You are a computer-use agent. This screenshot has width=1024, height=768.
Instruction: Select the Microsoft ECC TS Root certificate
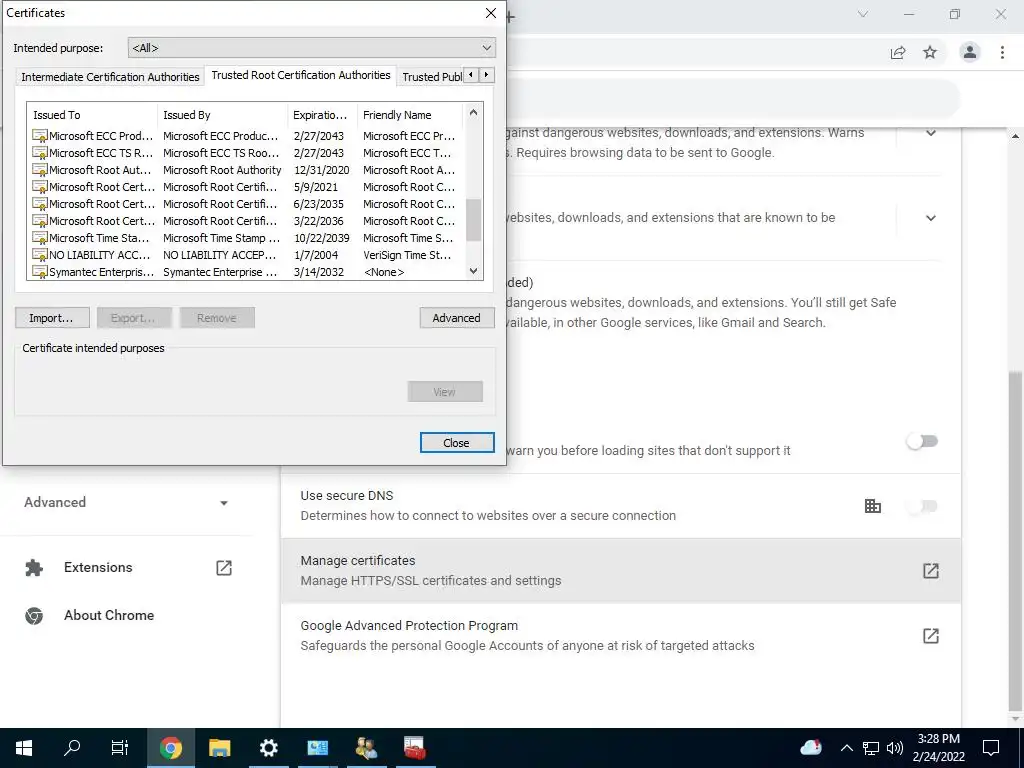pyautogui.click(x=246, y=153)
